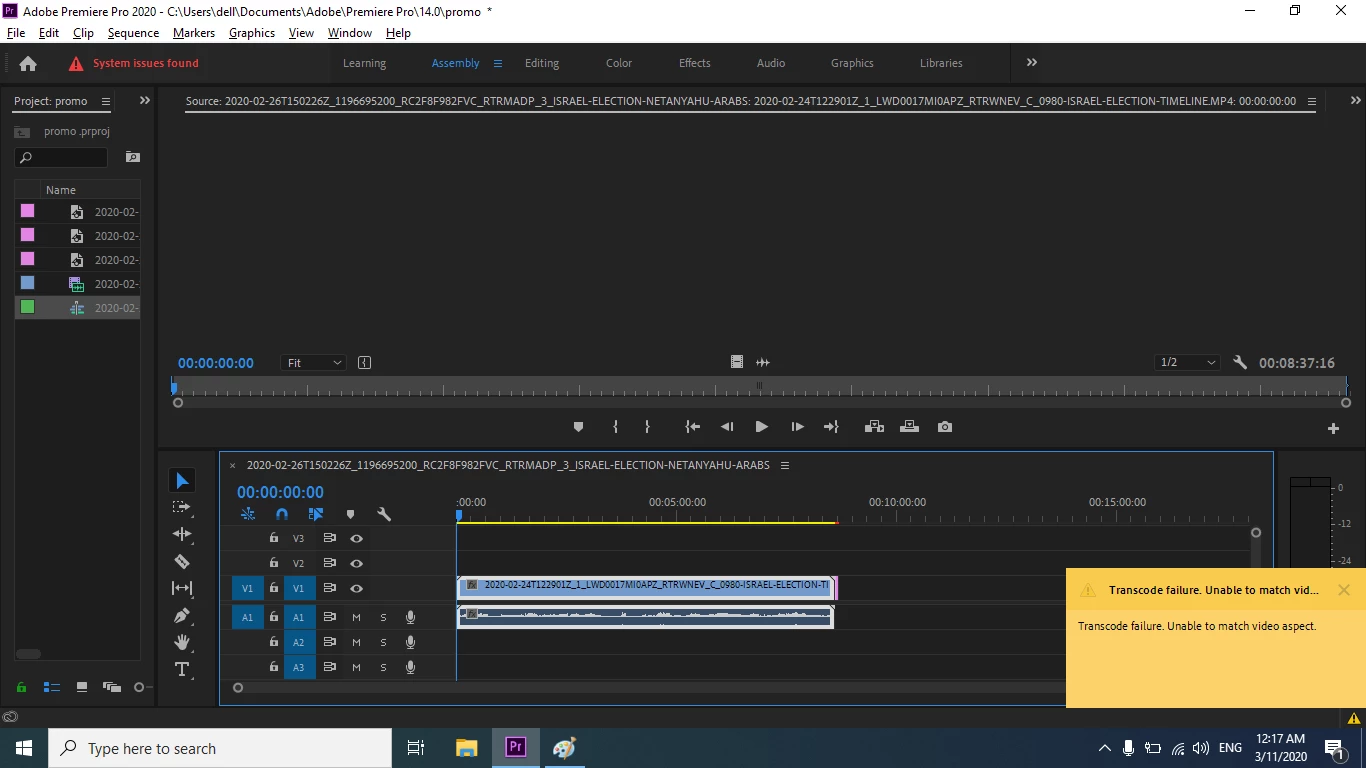Expand hidden panels next to Project
The image size is (1366, 768).
[x=145, y=100]
